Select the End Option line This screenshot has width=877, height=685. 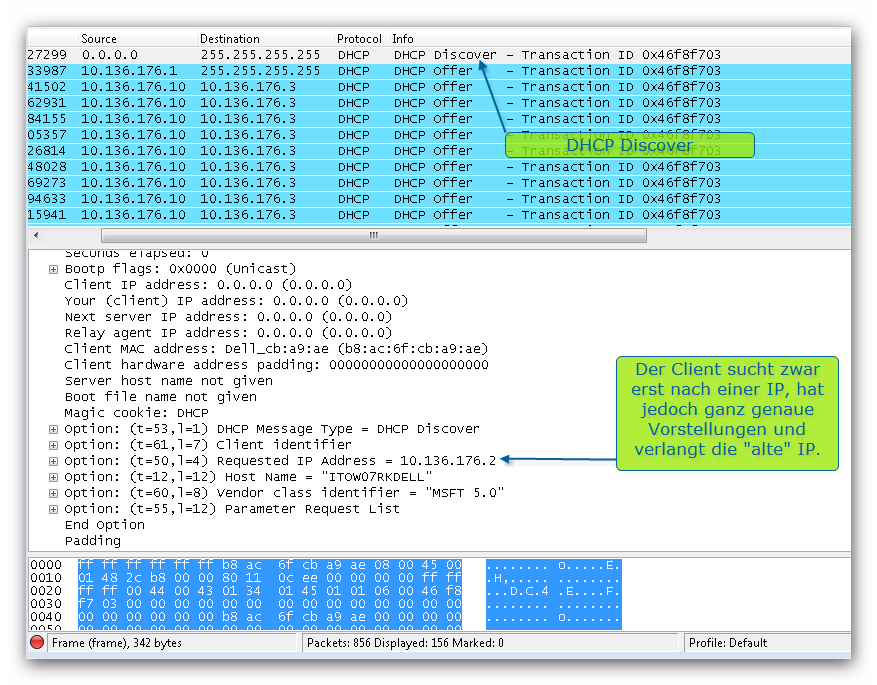[x=105, y=525]
